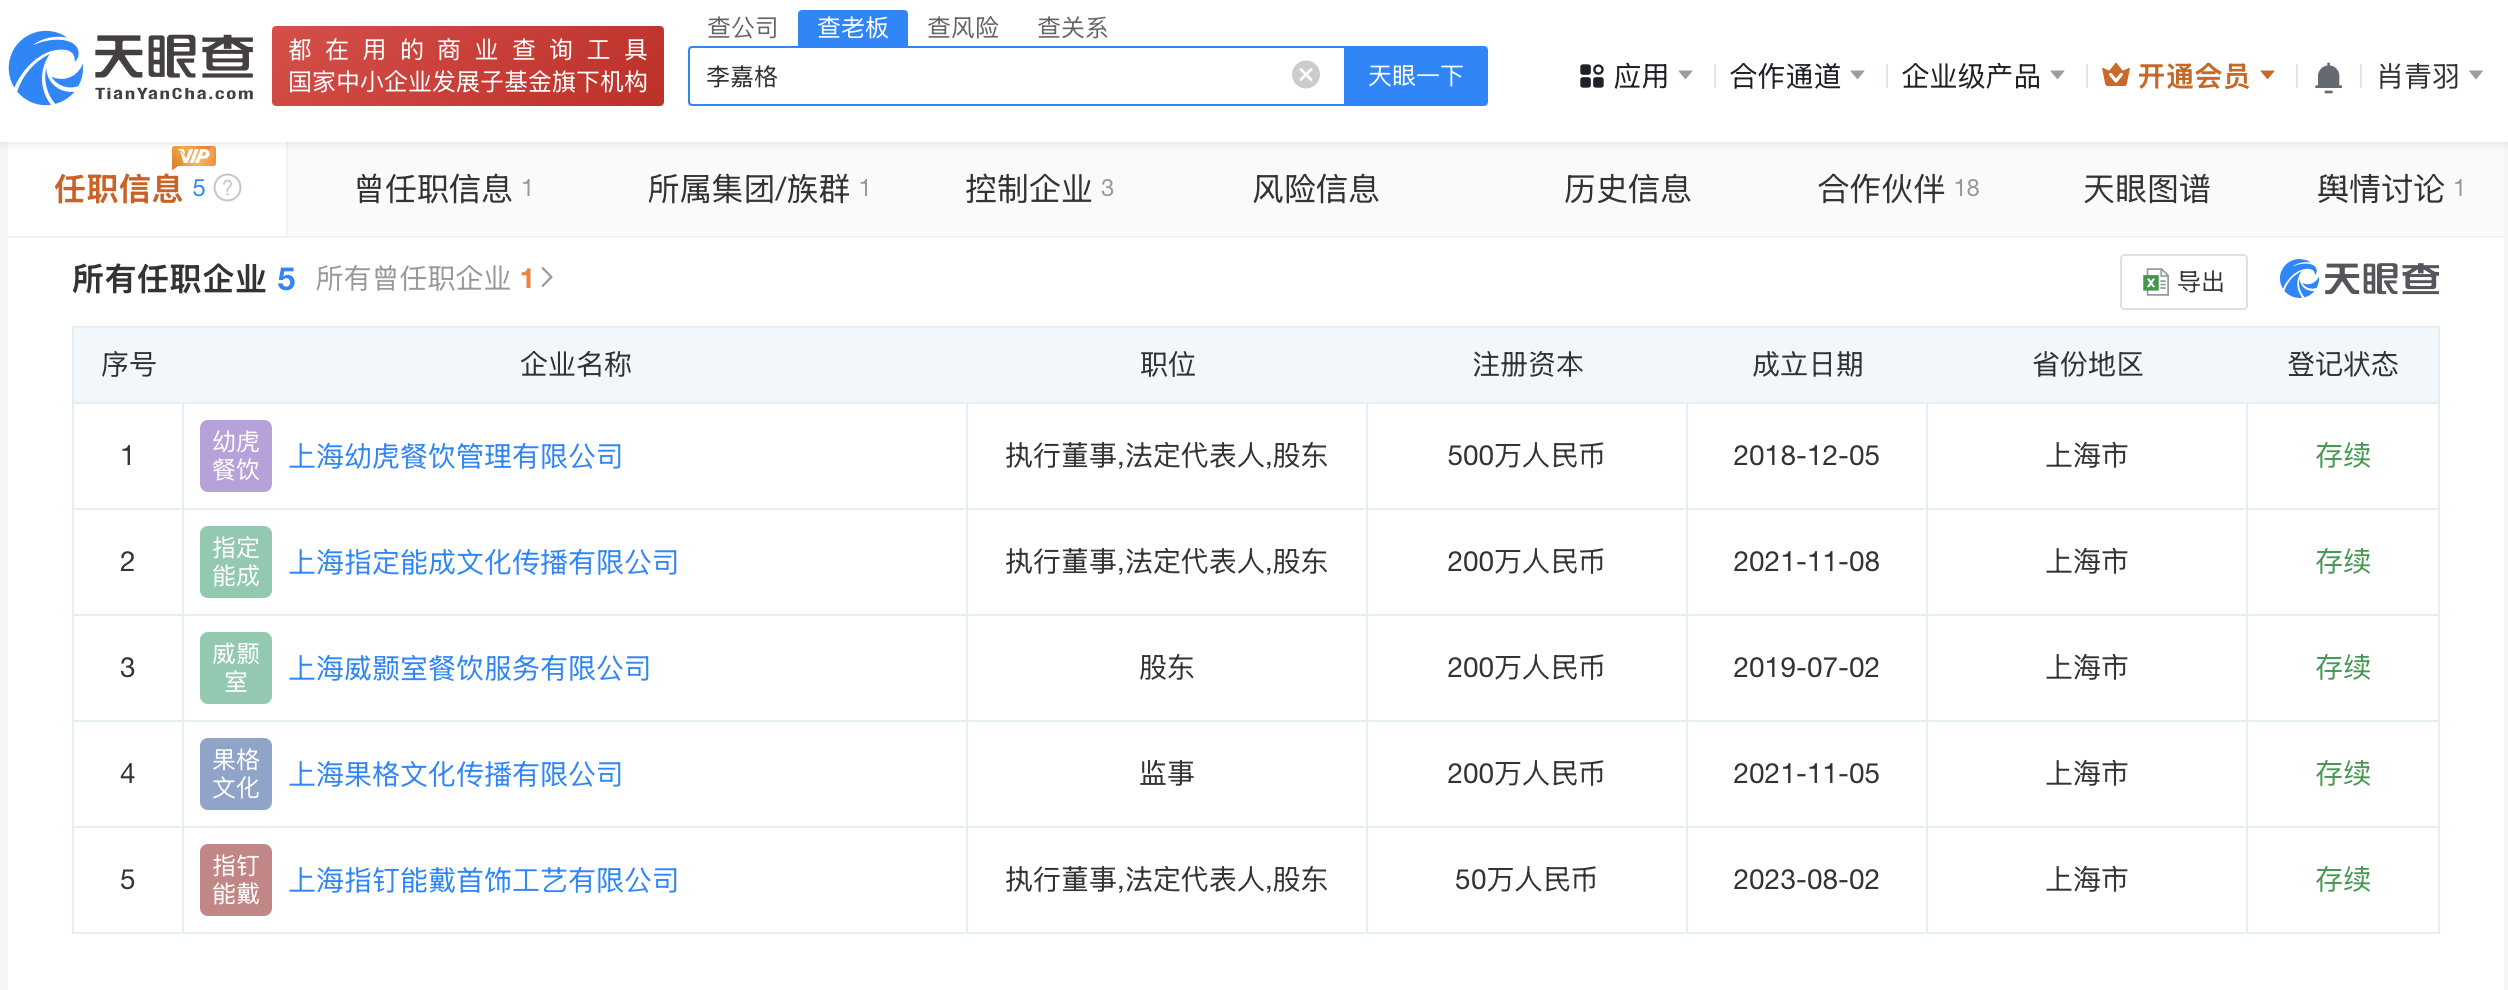Open the 风险信息 tab
This screenshot has width=2508, height=990.
(1316, 188)
